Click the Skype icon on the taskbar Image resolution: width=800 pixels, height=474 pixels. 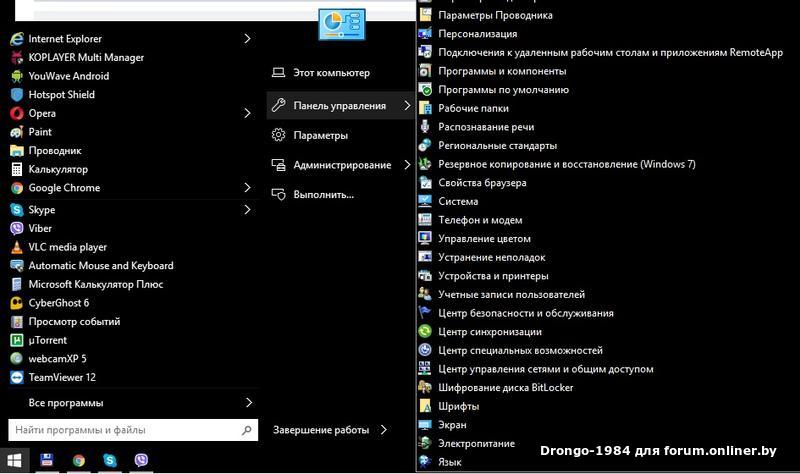click(110, 461)
